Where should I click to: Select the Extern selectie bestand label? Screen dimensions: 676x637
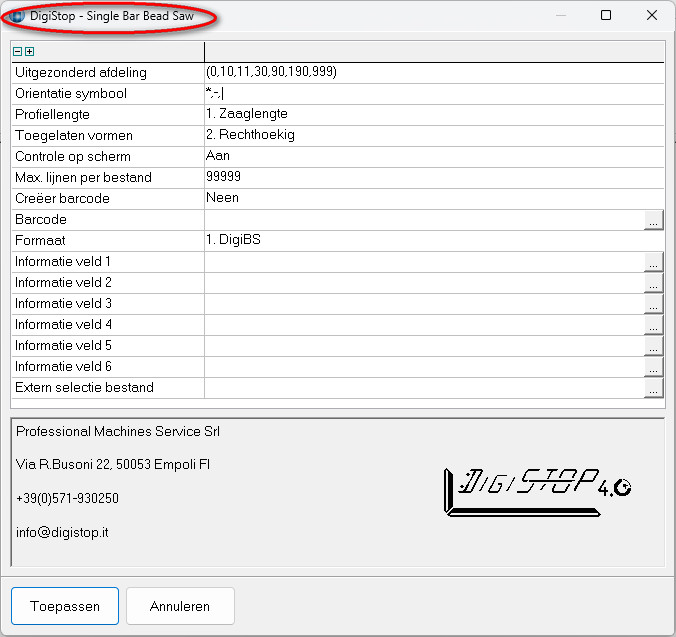[84, 388]
